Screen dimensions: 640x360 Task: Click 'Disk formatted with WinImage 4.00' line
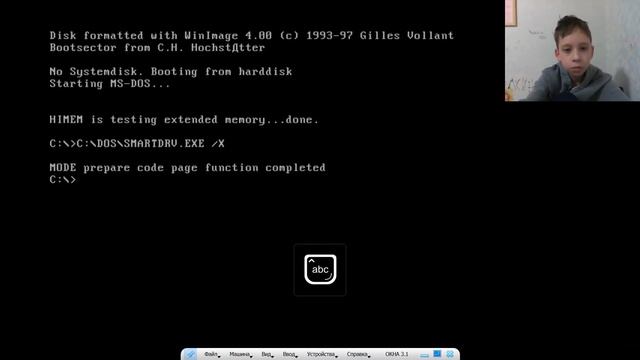pyautogui.click(x=251, y=36)
